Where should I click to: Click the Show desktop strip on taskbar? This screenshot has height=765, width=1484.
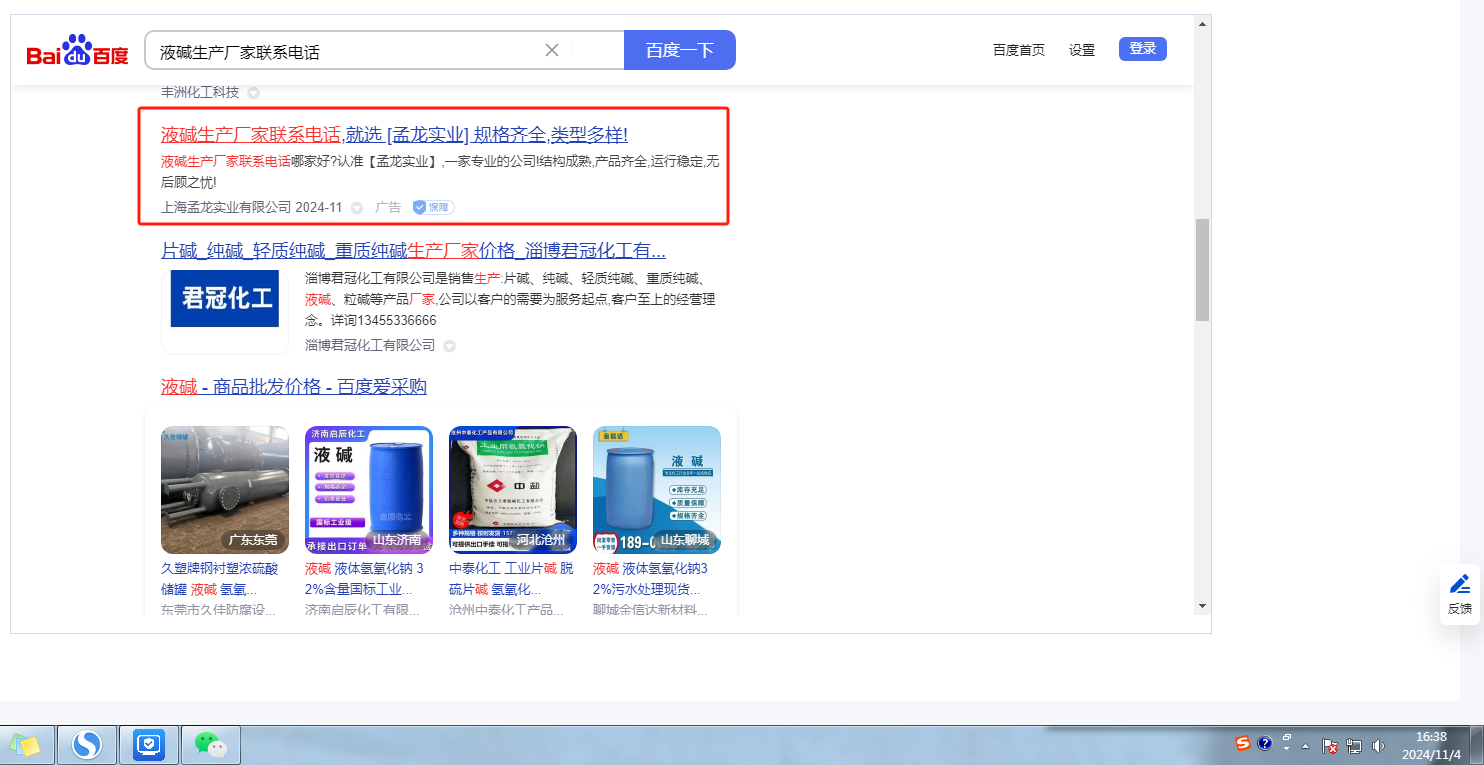point(1476,745)
